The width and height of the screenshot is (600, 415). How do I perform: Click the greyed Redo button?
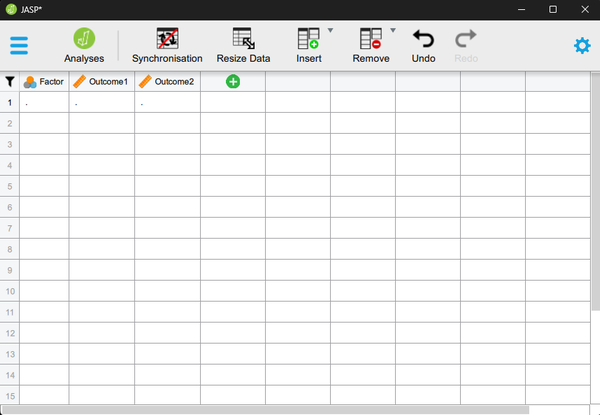466,45
